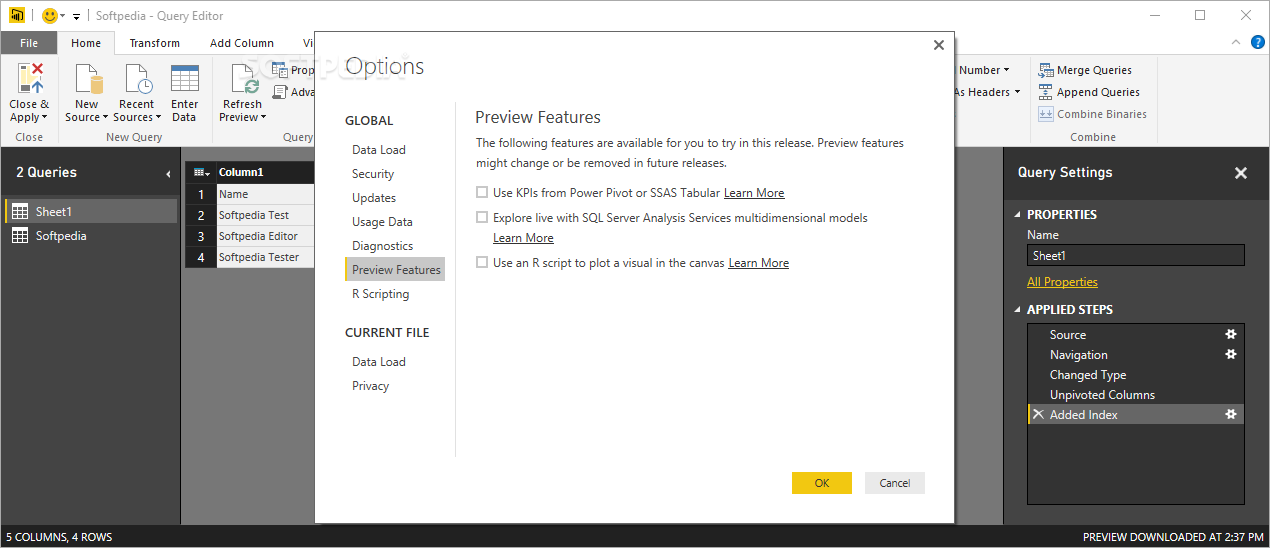Select the Home ribbon tab

coord(86,43)
